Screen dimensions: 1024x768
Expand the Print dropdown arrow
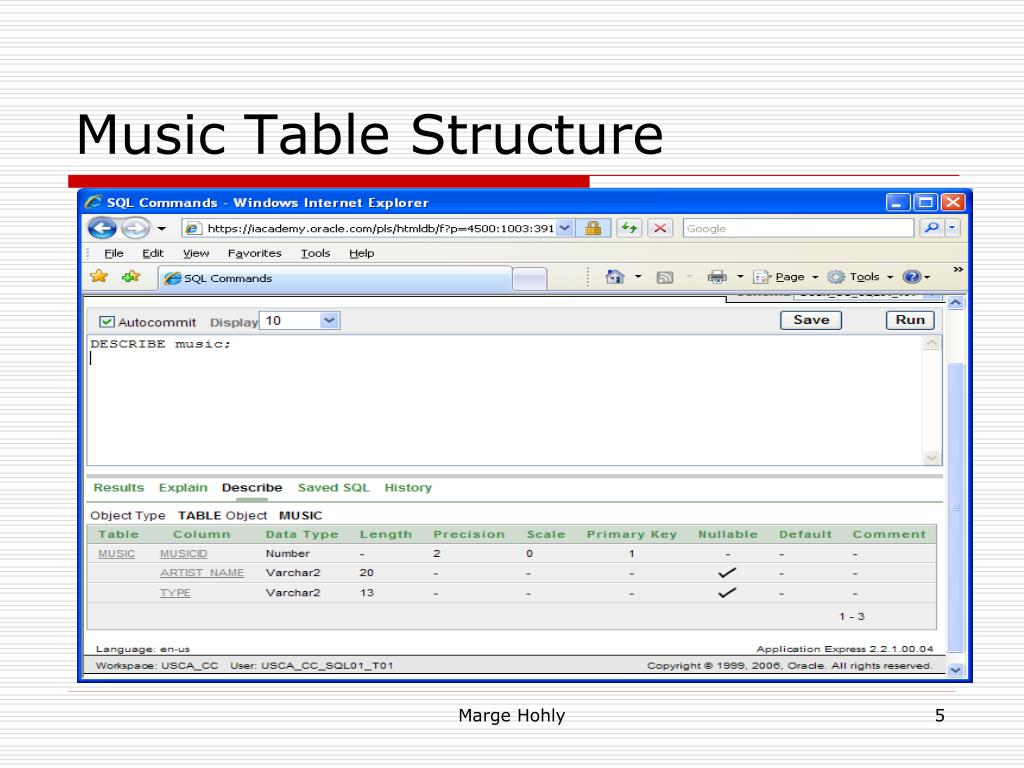(x=740, y=277)
